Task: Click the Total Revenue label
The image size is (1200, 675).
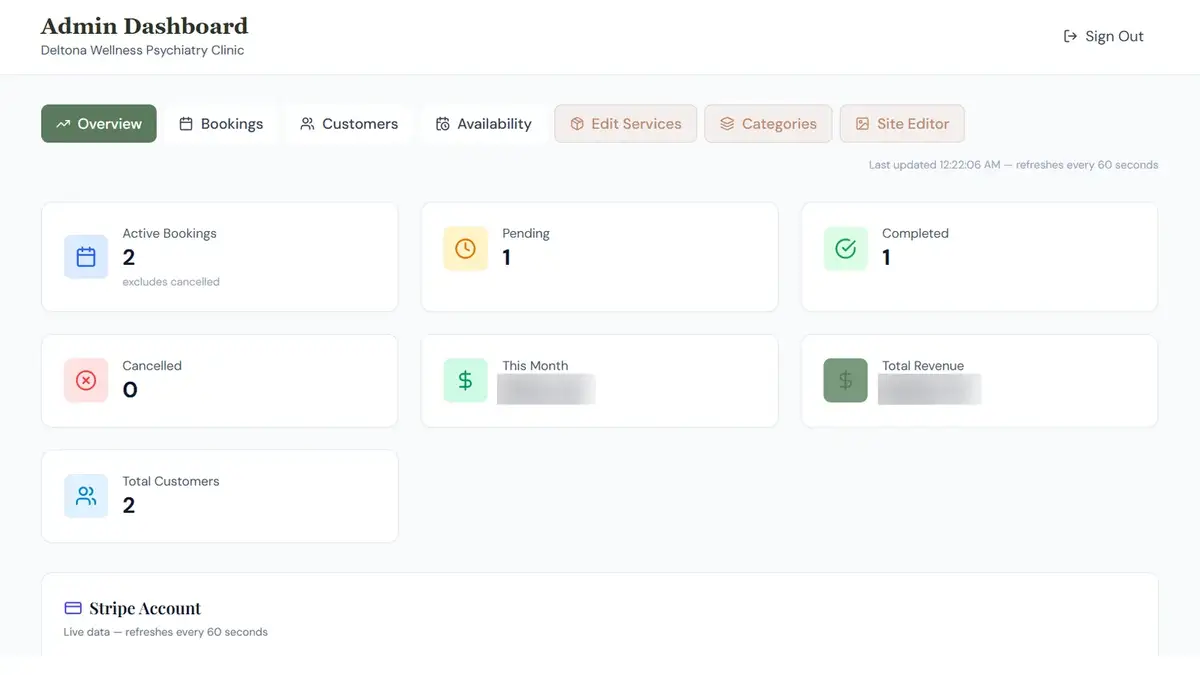Action: (923, 366)
